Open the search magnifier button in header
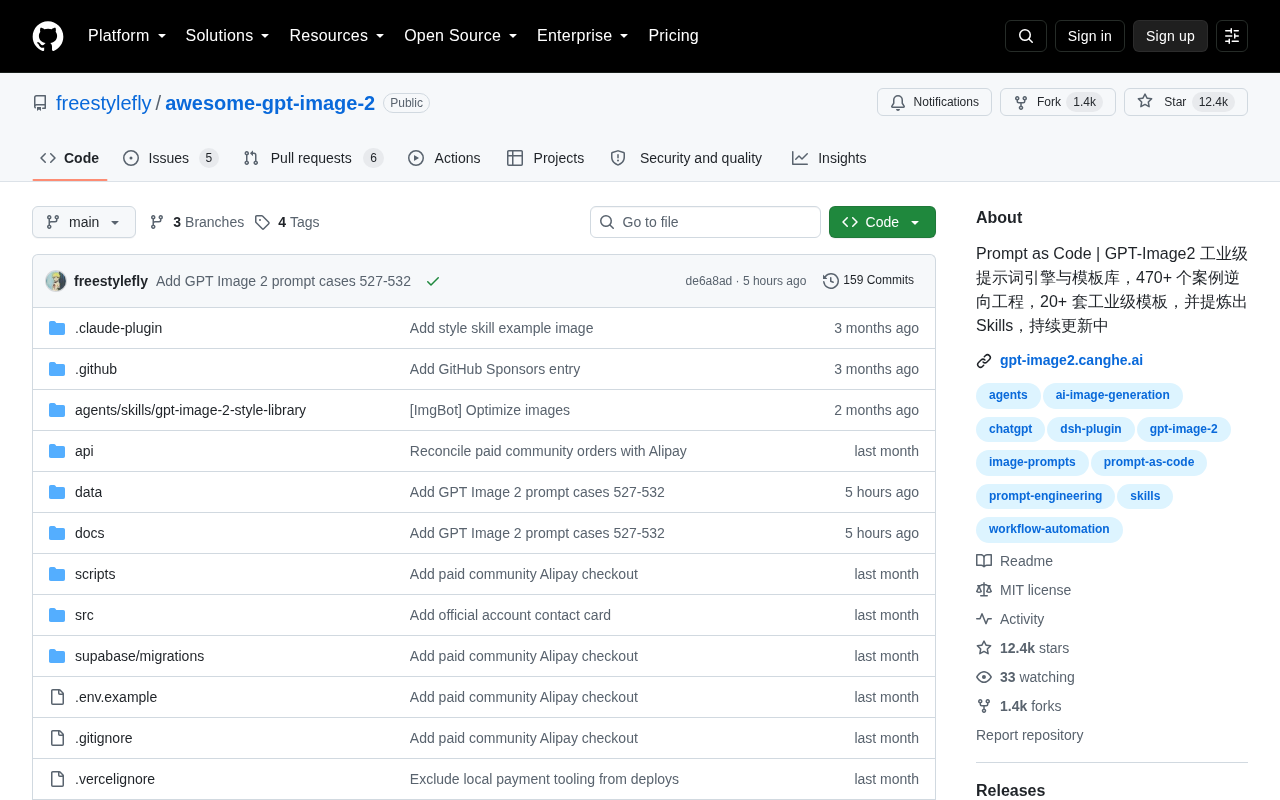 coord(1026,36)
